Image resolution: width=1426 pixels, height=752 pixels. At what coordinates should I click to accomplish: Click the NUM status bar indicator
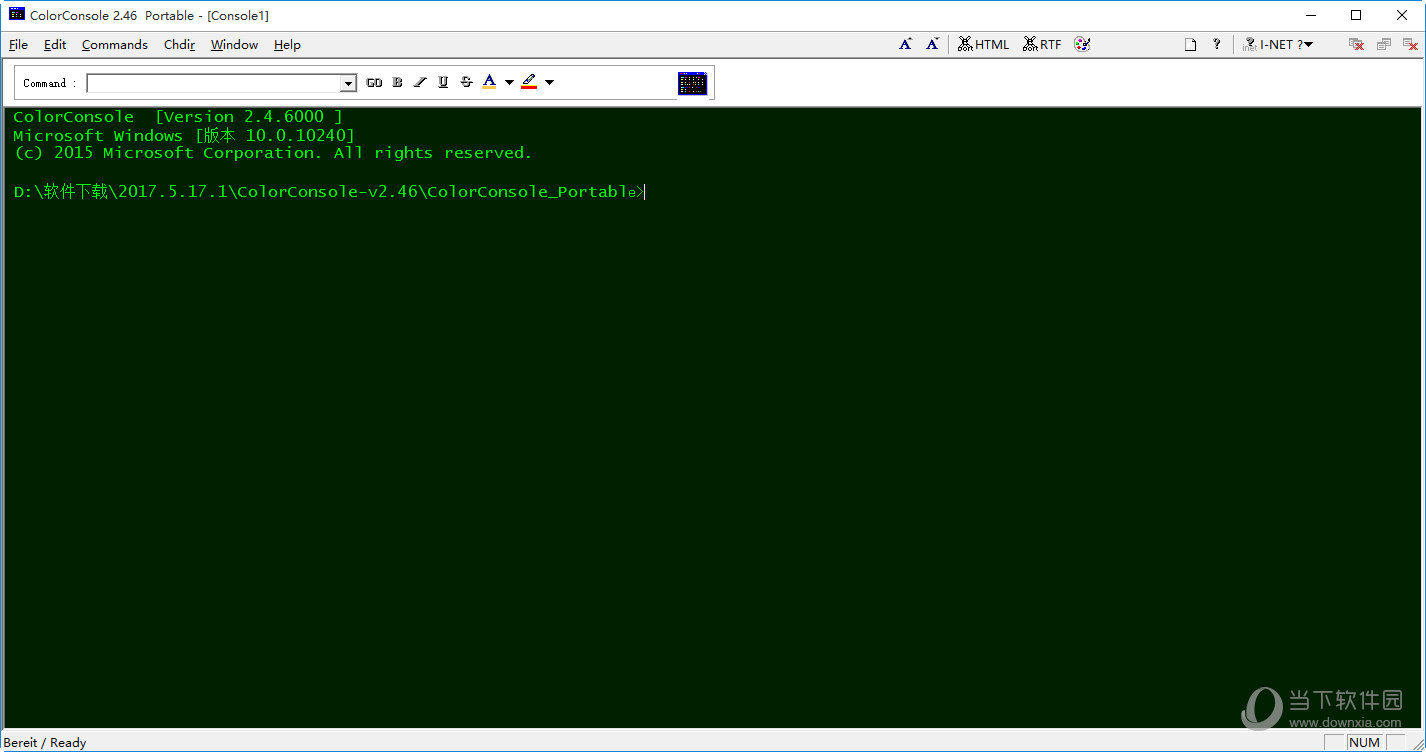[x=1364, y=742]
